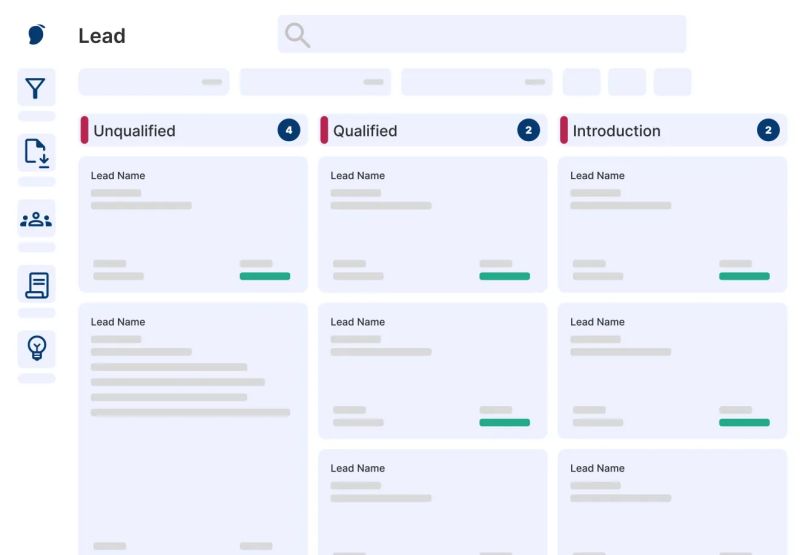Open third Lead Name card in Qualified

(x=433, y=502)
